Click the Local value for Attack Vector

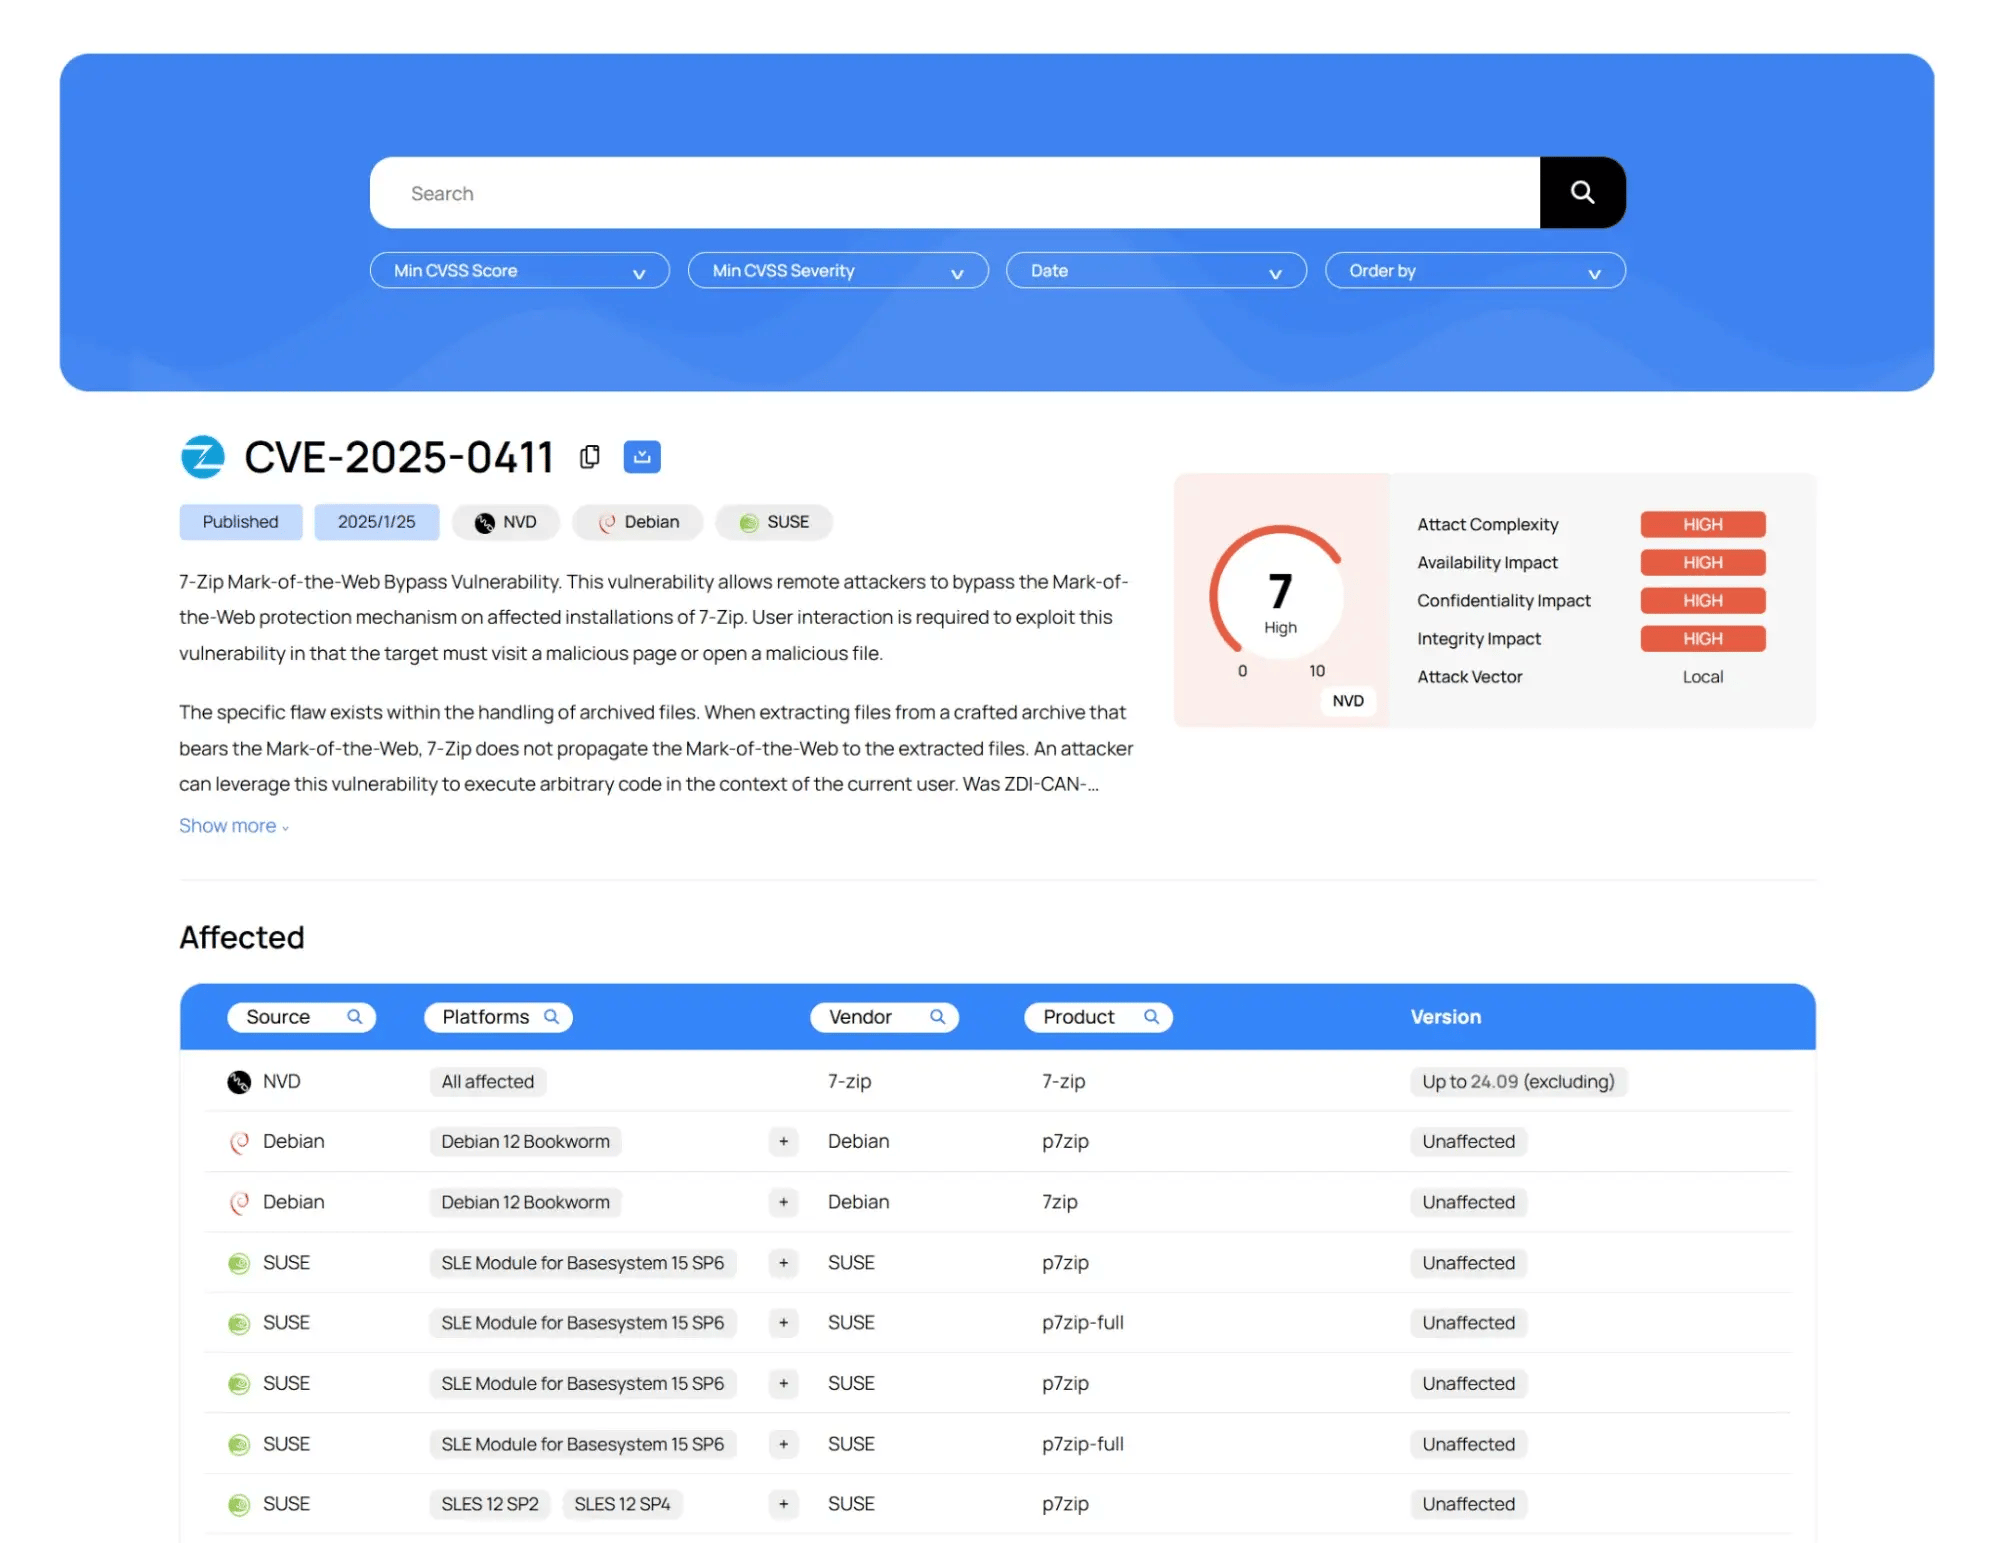(1702, 677)
